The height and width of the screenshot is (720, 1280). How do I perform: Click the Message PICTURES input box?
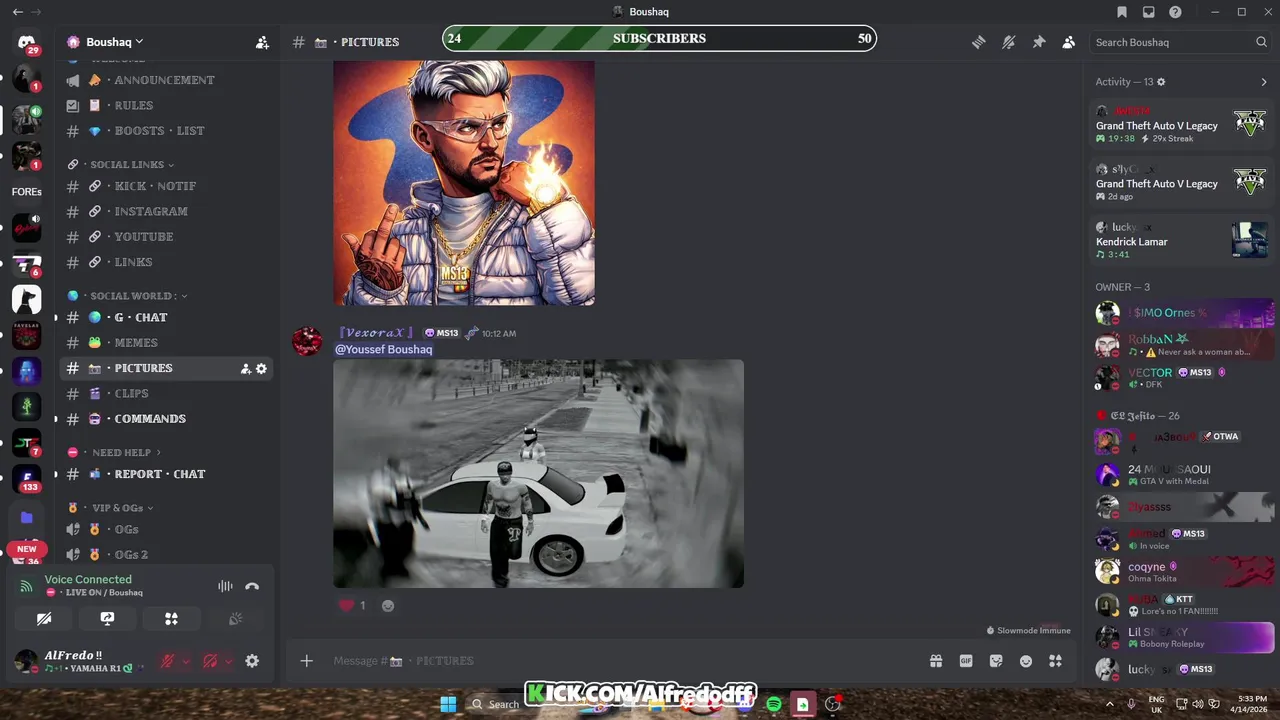coord(620,661)
